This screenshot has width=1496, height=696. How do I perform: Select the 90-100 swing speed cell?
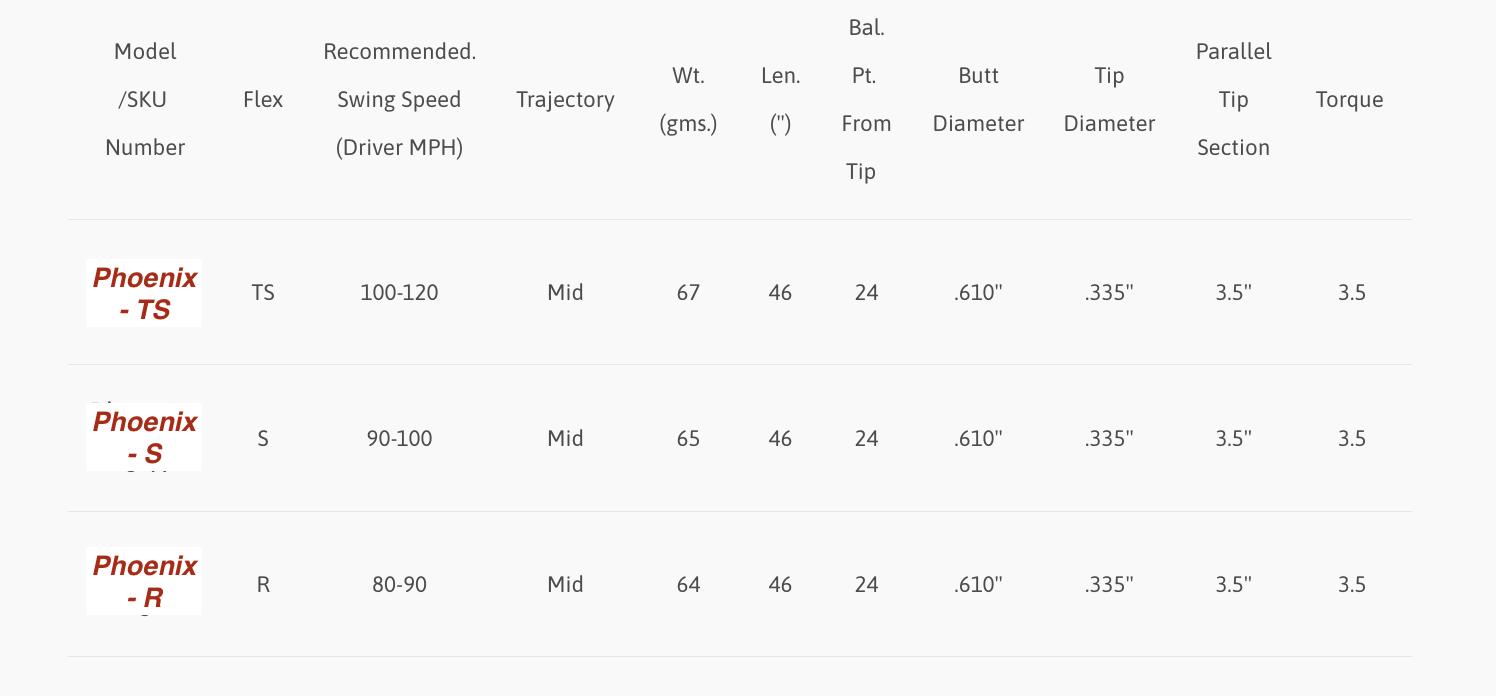tap(399, 438)
